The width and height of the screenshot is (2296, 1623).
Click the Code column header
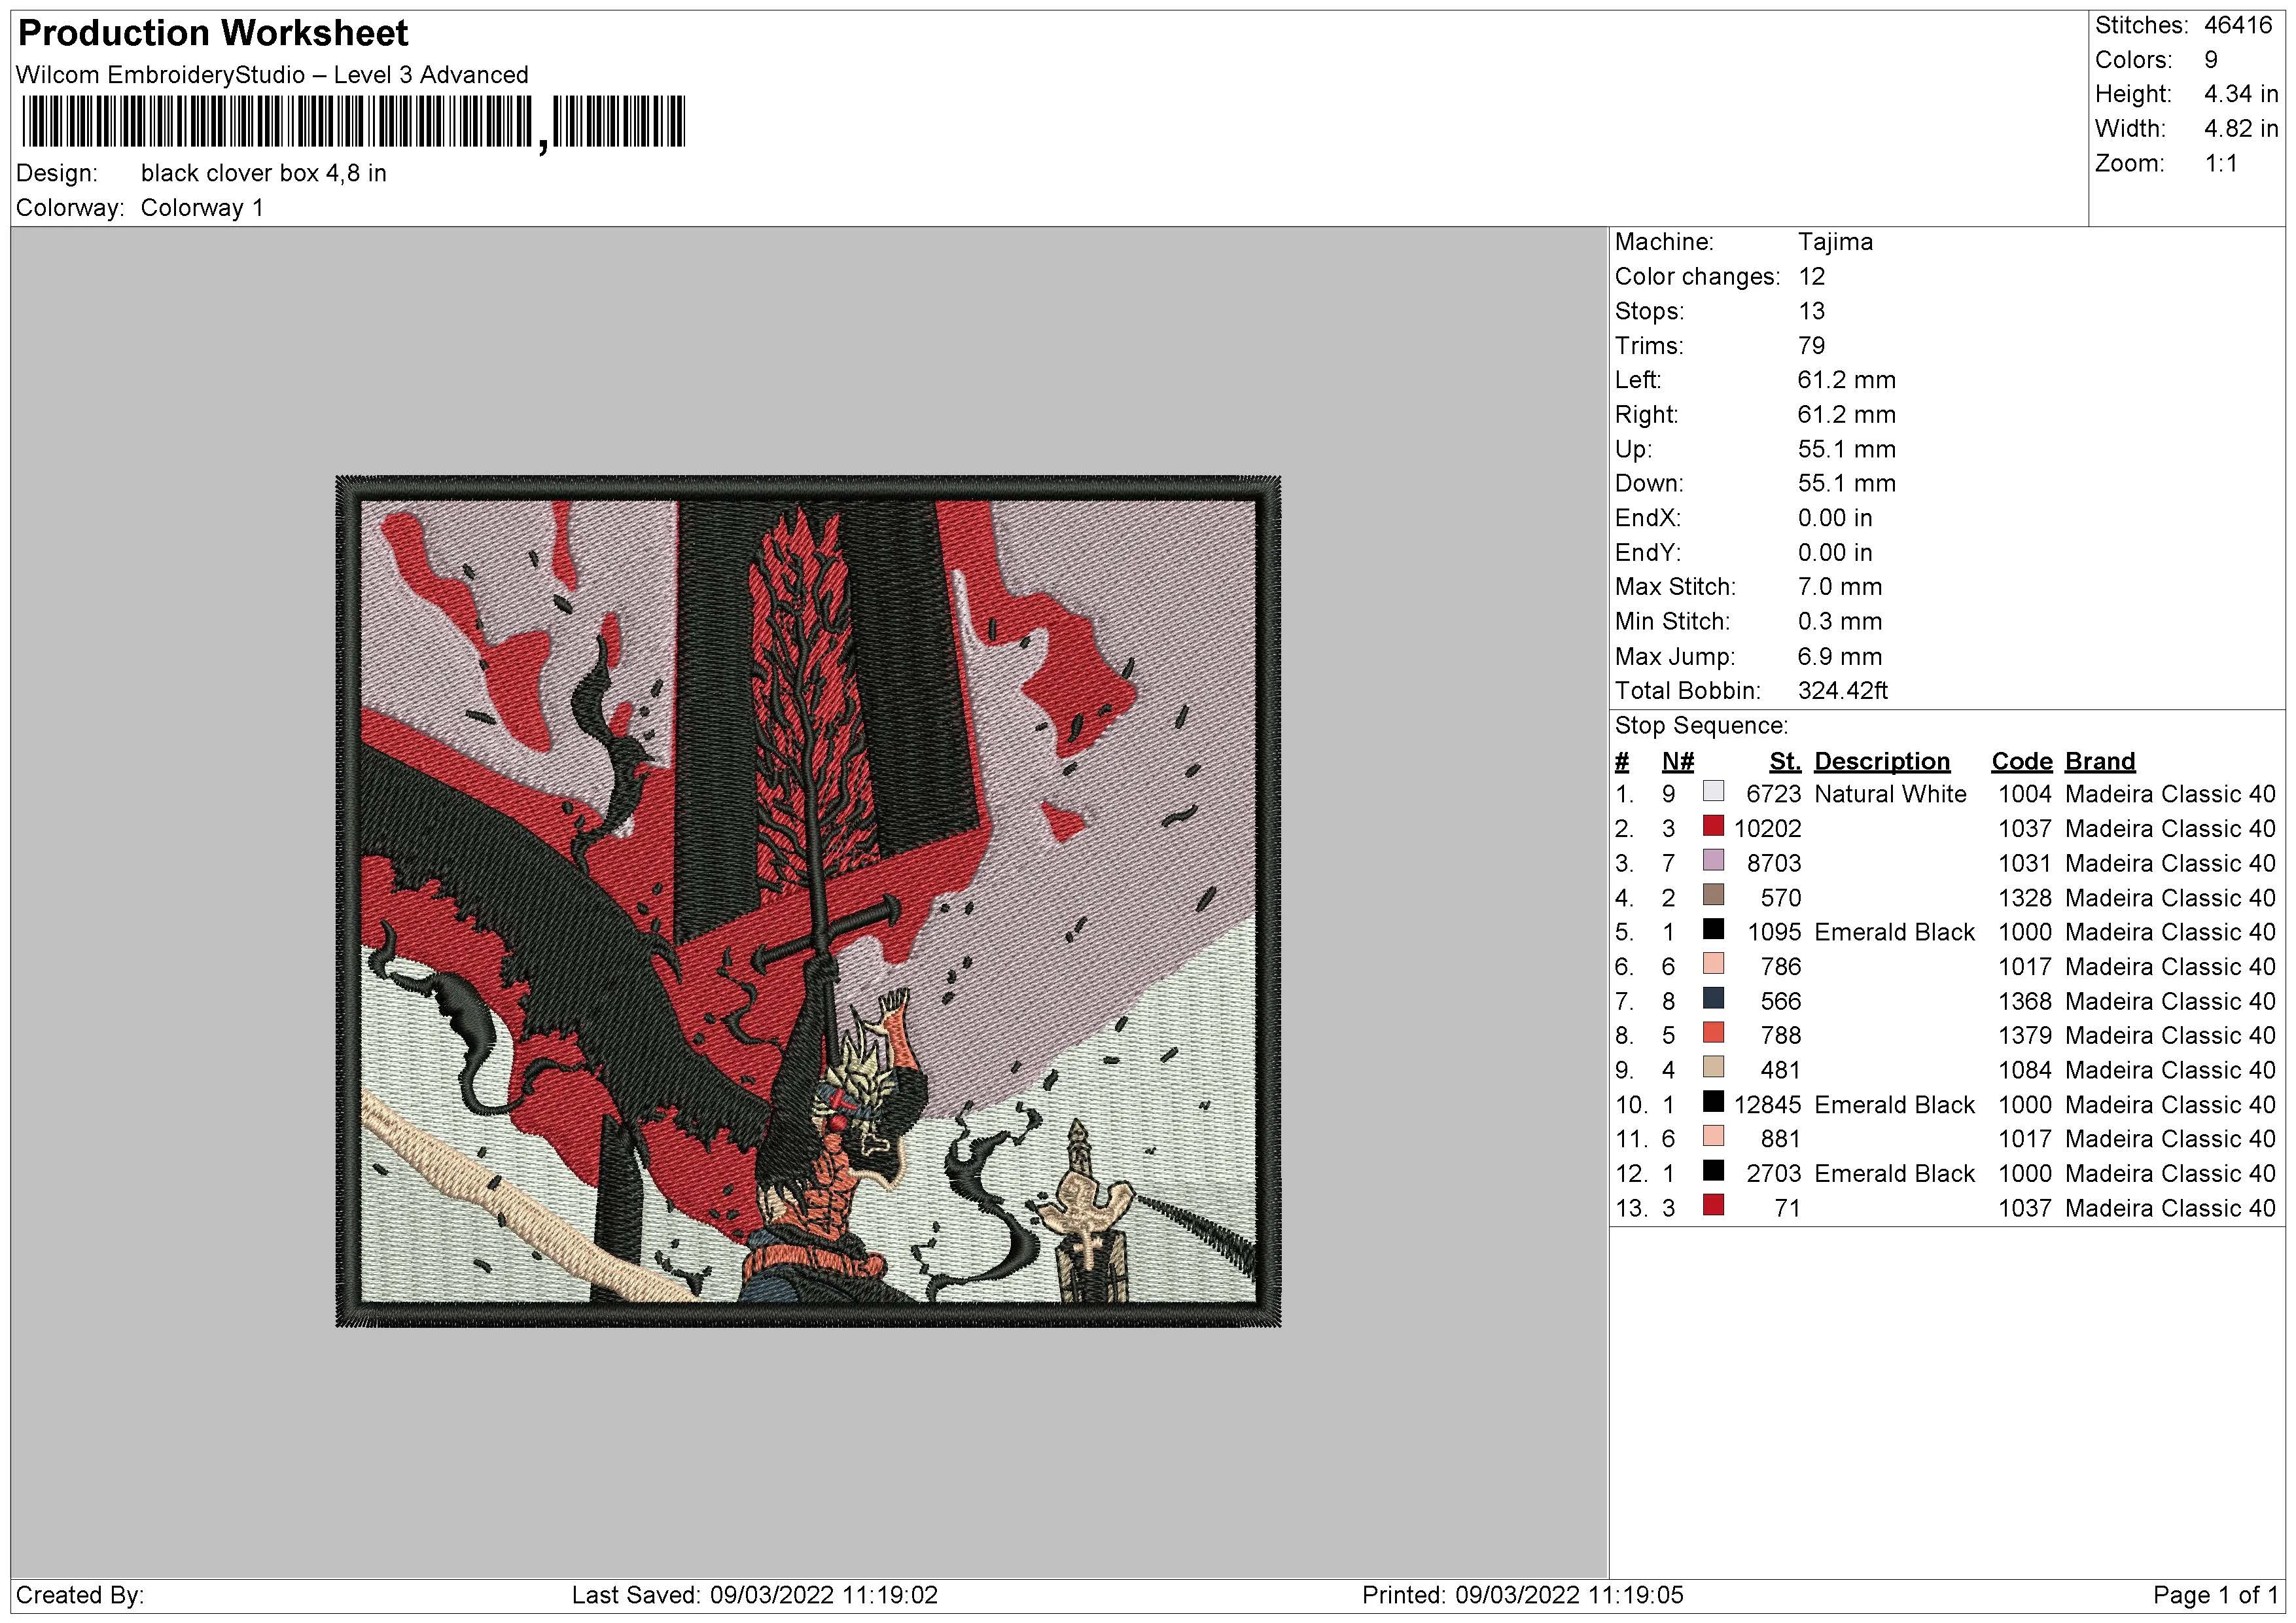tap(2021, 761)
